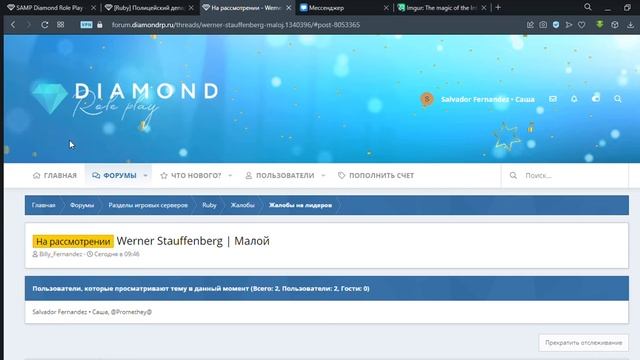Open ПОЛЬЗОВАТЕЛИ navigation item
640x360 pixels.
pos(280,176)
